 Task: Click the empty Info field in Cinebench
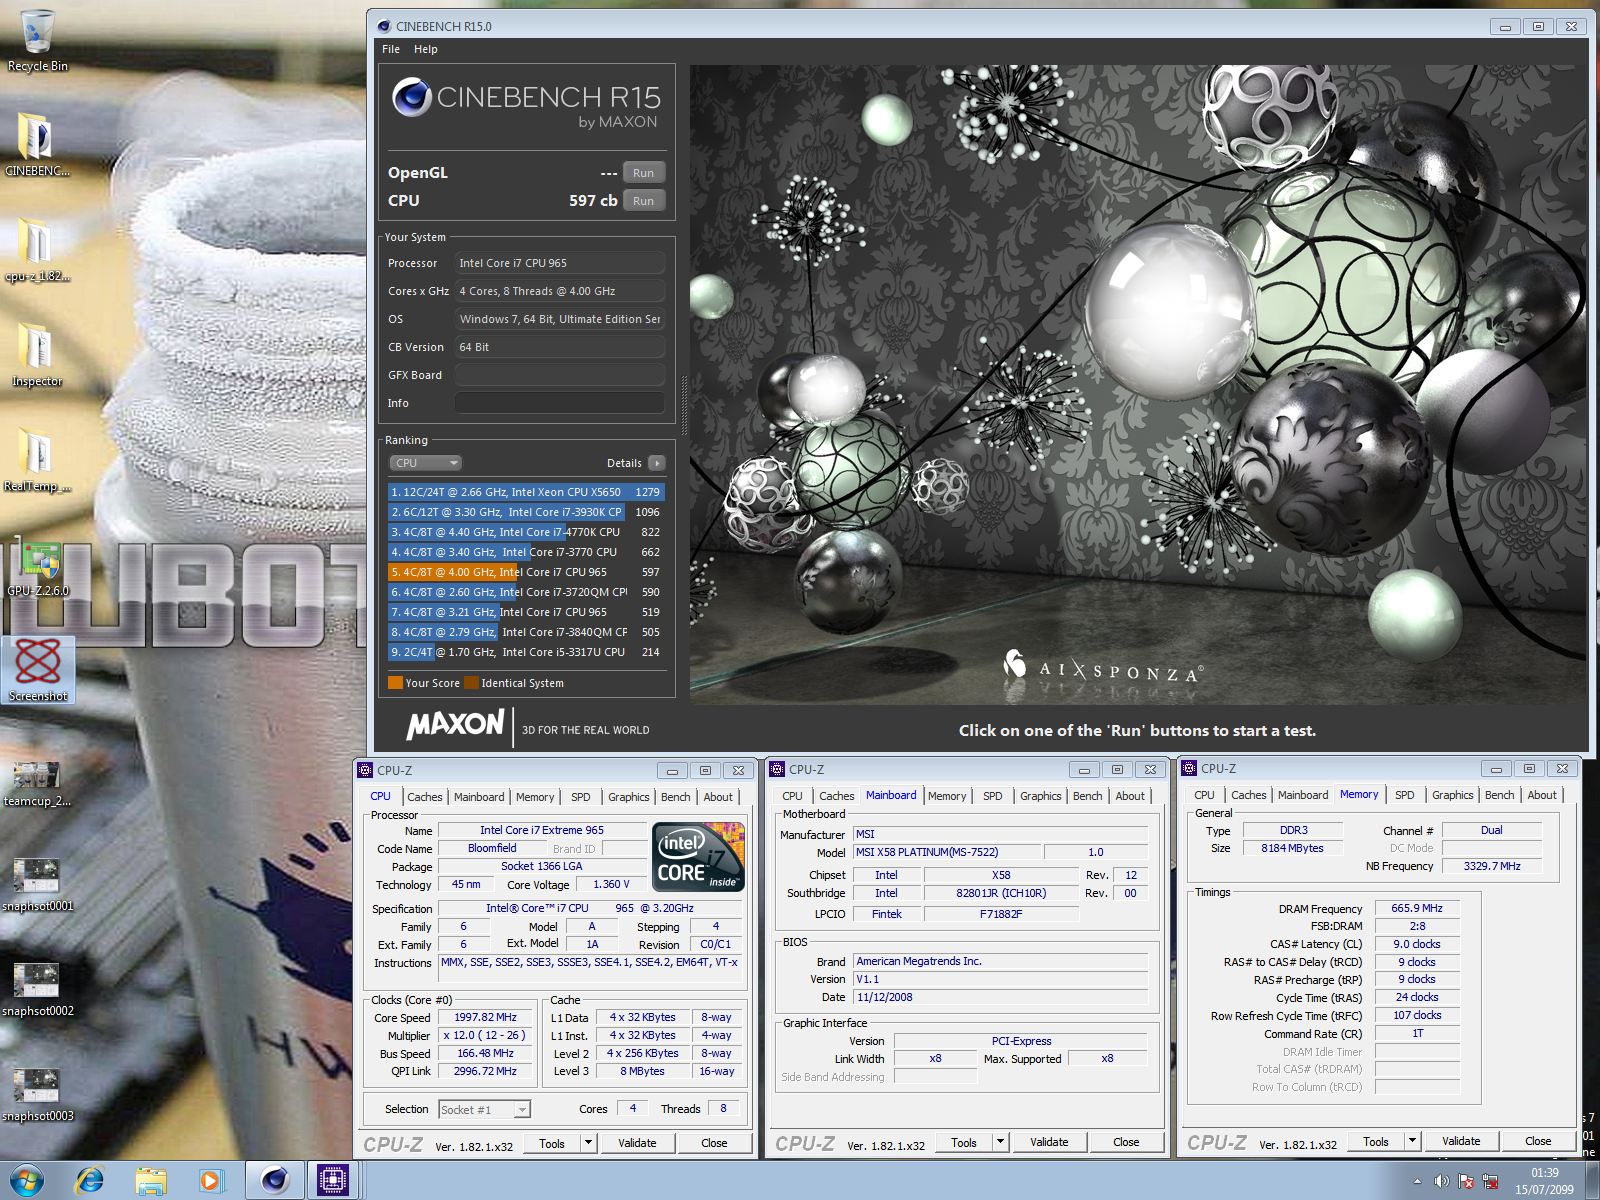[x=560, y=403]
